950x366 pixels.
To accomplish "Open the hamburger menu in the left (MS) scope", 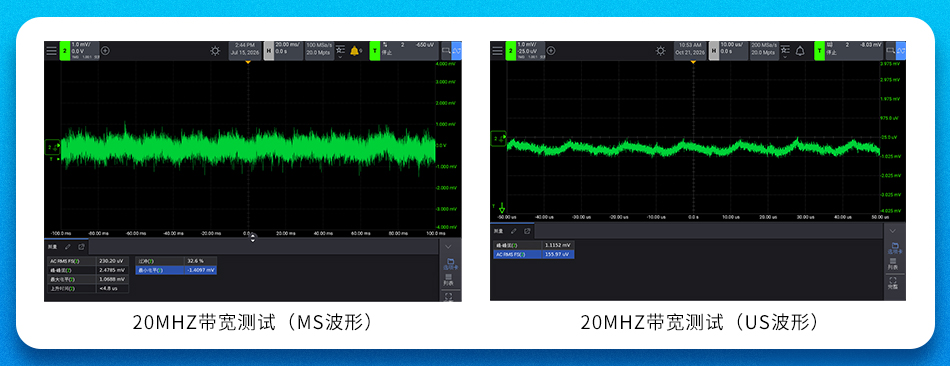I will (51, 51).
